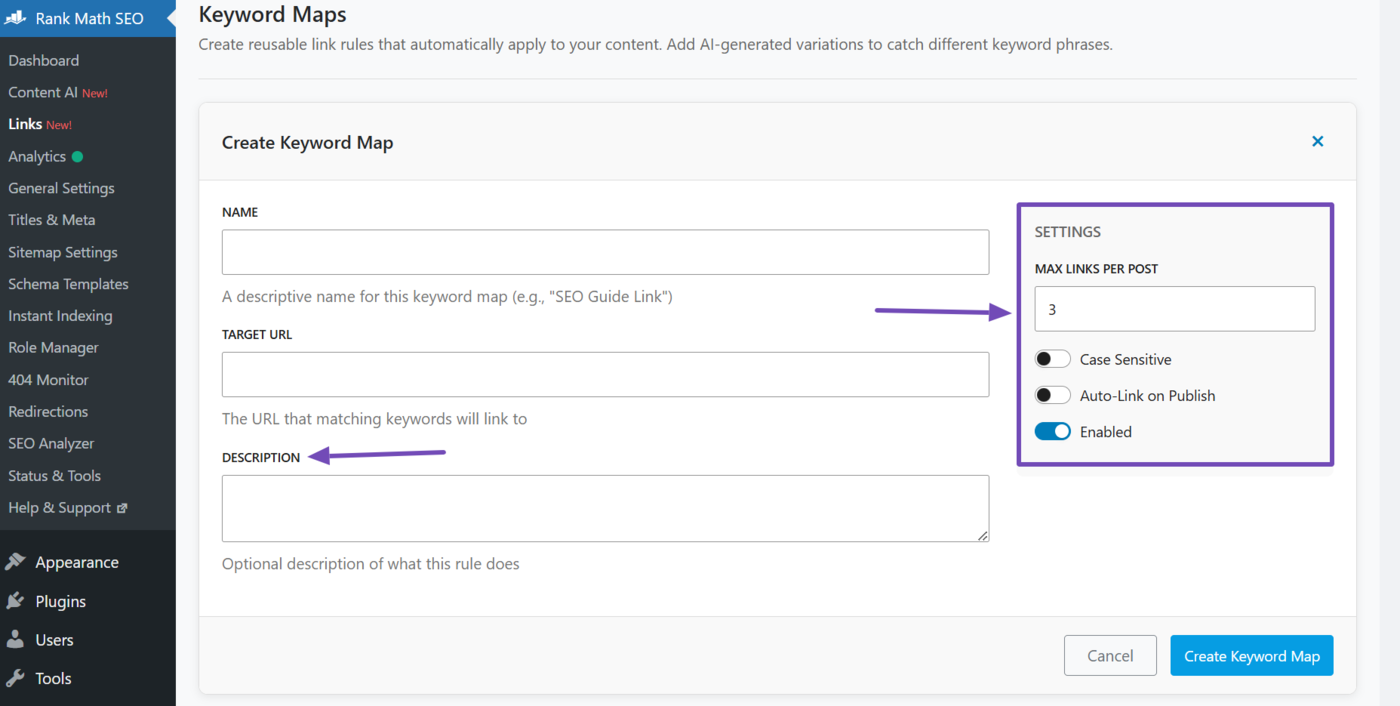Go to Sitemap Settings
Screen dimensions: 1400x706
(63, 251)
